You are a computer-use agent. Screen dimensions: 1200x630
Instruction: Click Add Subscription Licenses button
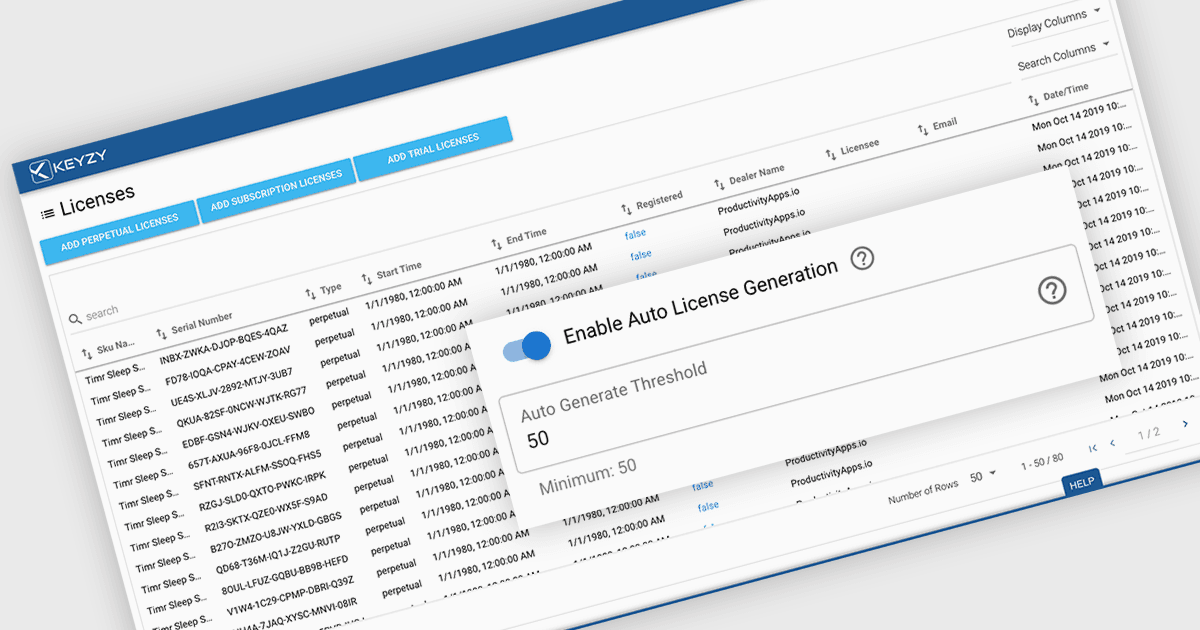pos(276,189)
